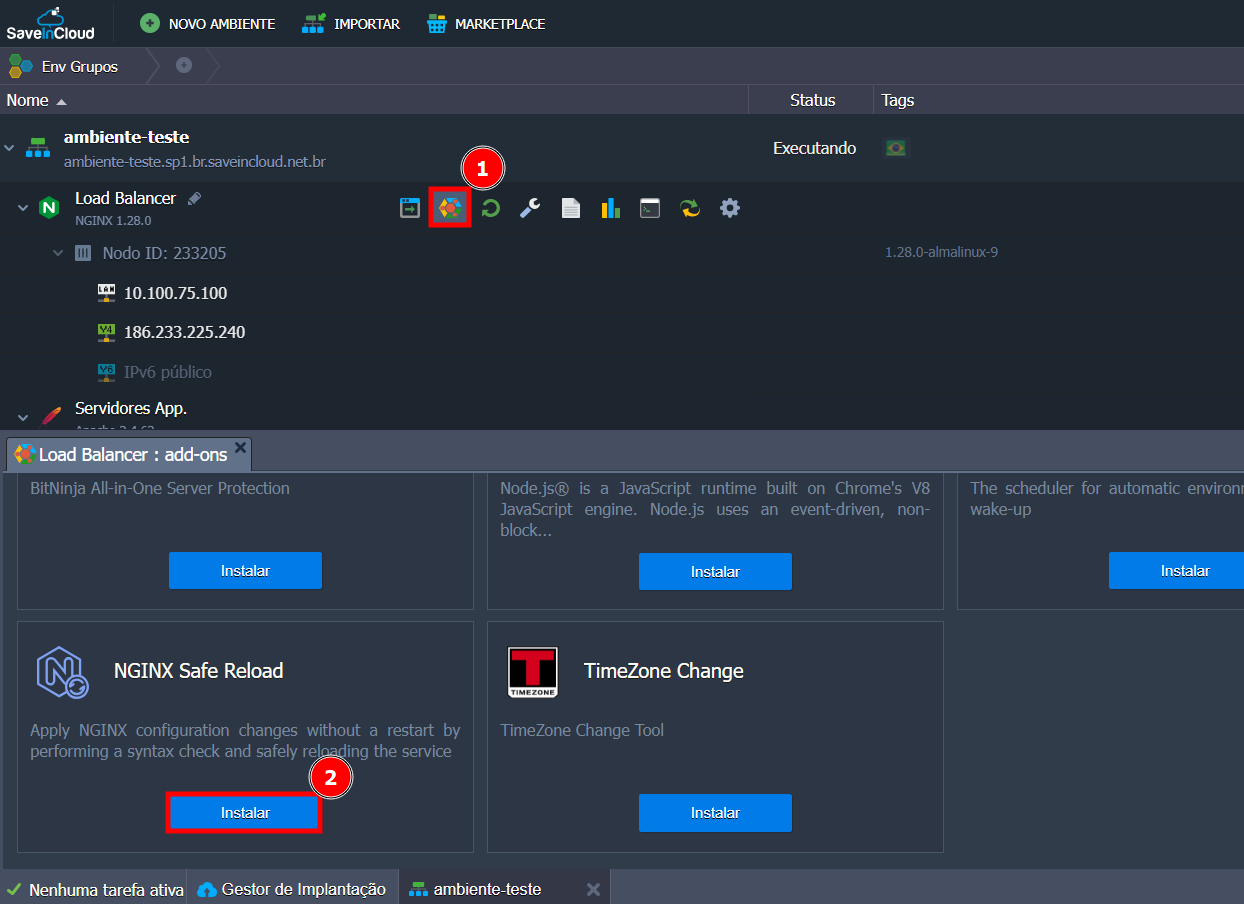Screen dimensions: 1244x904
Task: Click the TimeZone Change add-on icon
Action: coord(533,672)
